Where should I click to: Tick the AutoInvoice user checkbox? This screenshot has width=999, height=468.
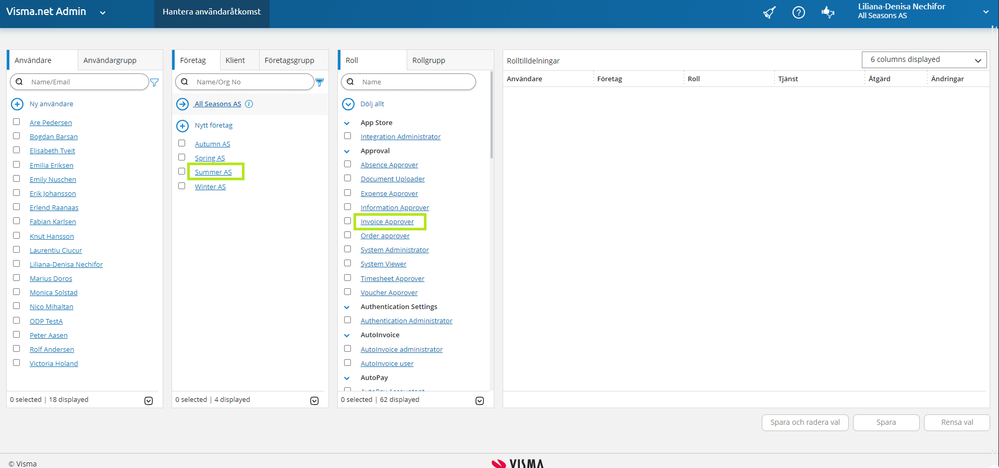click(347, 363)
